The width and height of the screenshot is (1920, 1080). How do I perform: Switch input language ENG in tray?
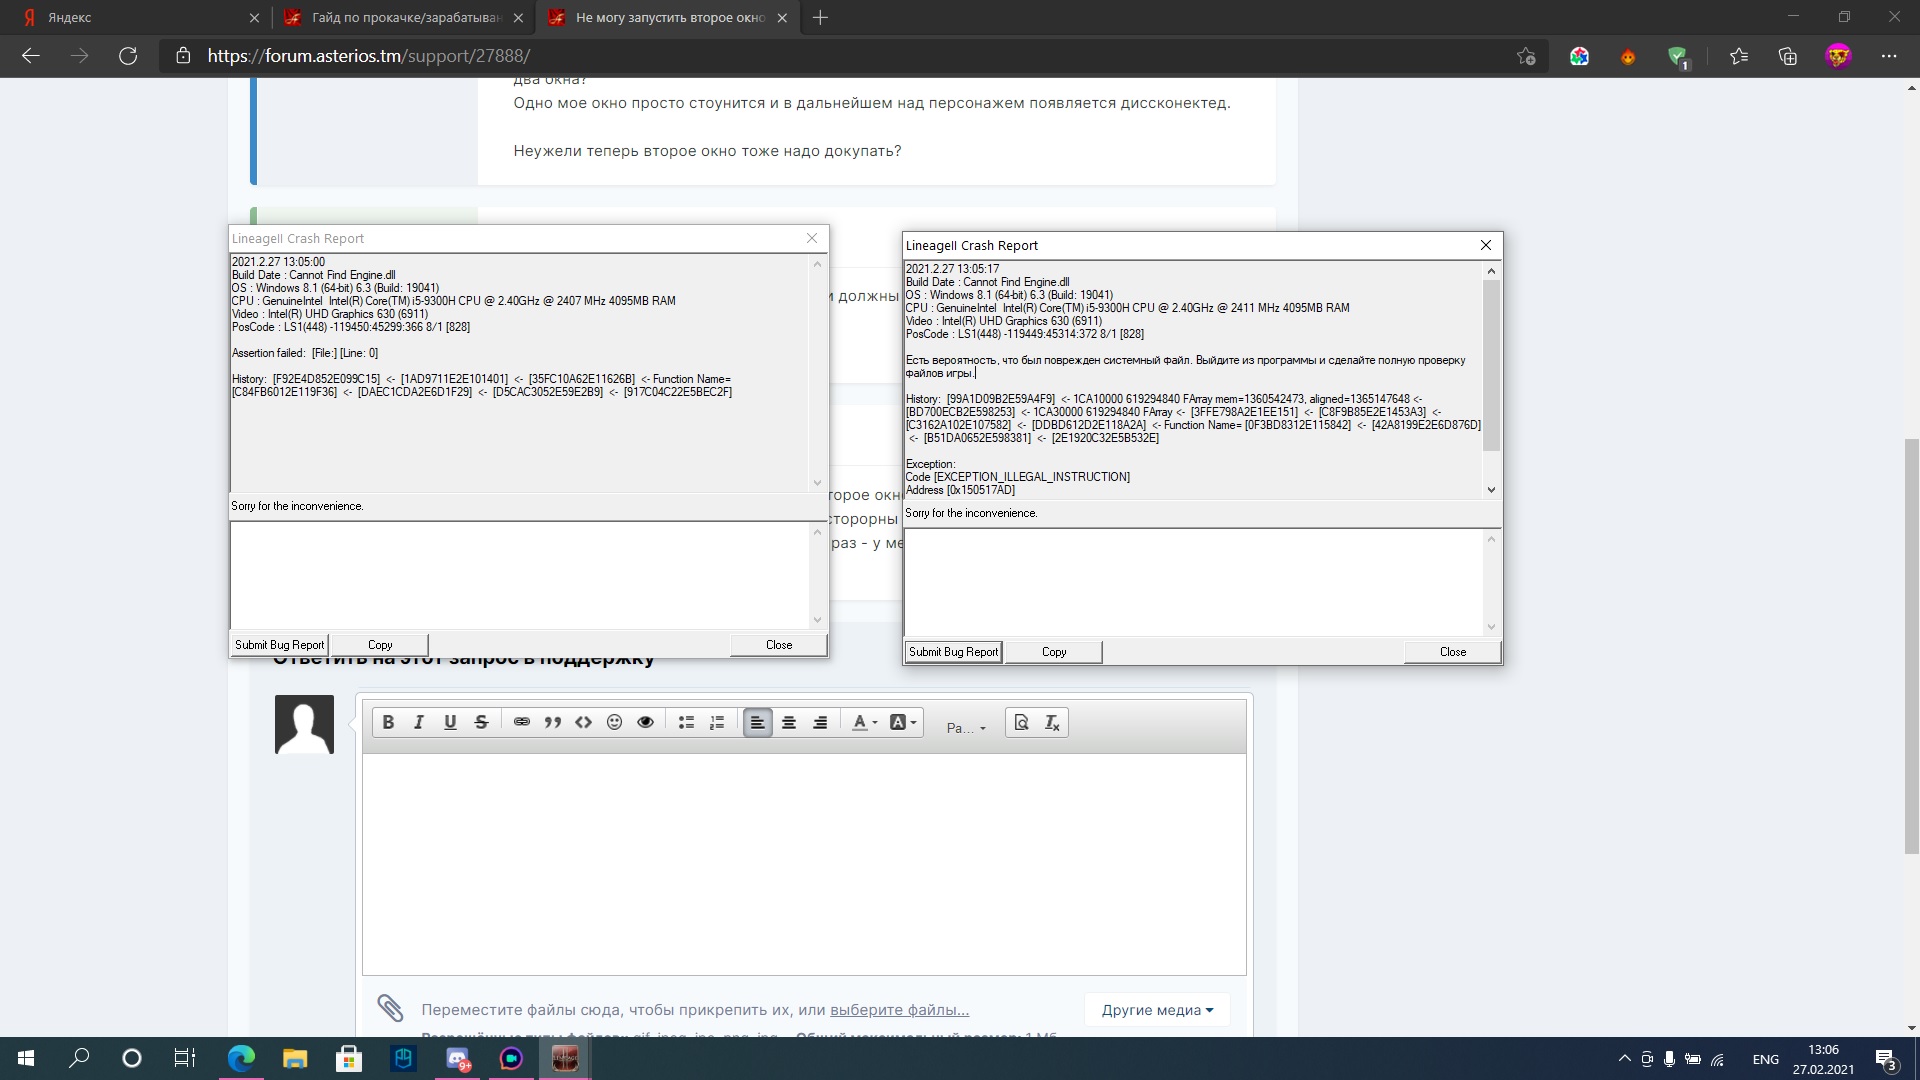tap(1765, 1059)
